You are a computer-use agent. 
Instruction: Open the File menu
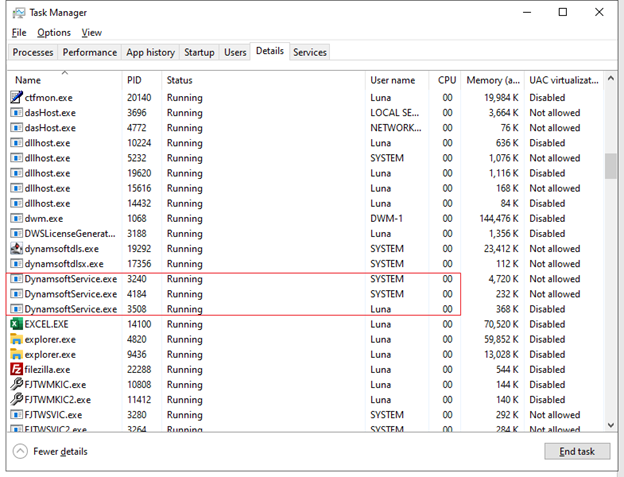pos(19,33)
